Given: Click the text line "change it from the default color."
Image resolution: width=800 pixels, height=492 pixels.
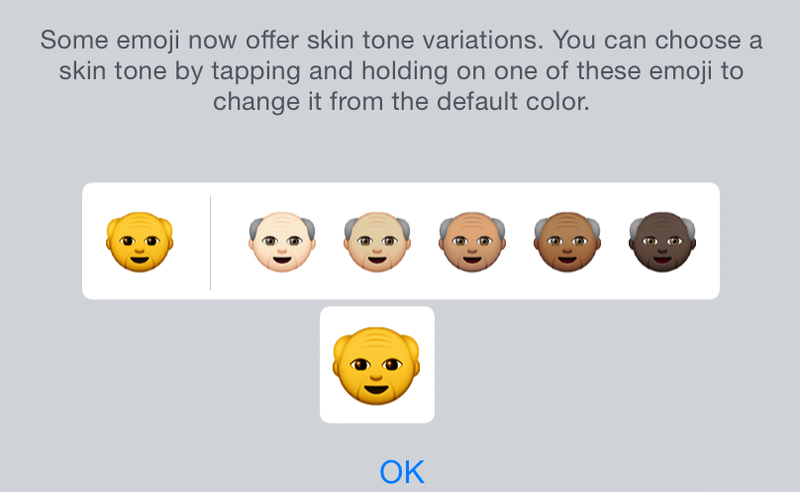Looking at the screenshot, I should (x=401, y=102).
